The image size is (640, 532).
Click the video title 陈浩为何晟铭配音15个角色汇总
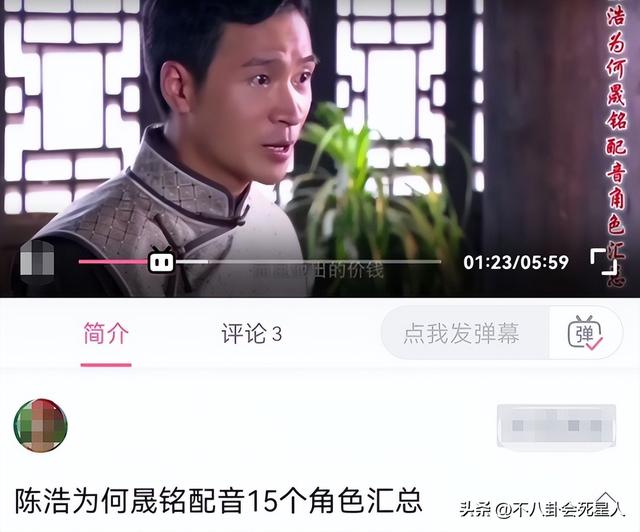coord(218,501)
